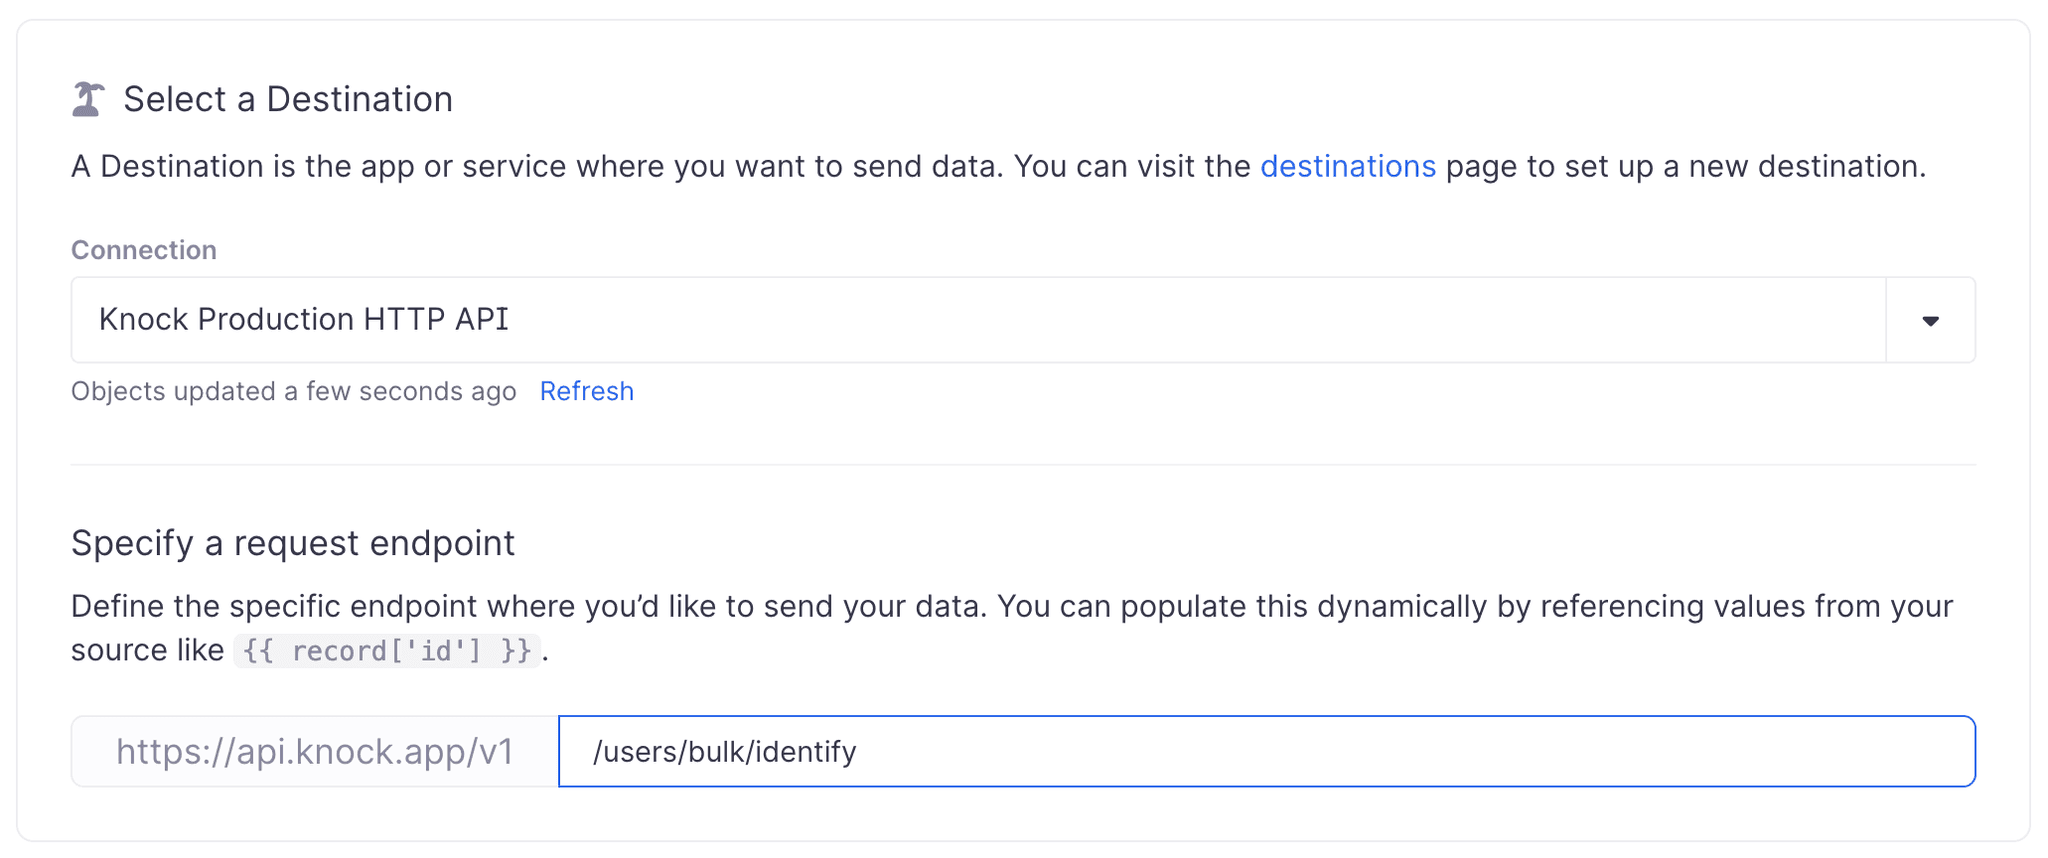Screen dimensions: 2048x858
Task: Click the "https://api.knock.app/v1" base URL prefix
Action: [x=315, y=751]
